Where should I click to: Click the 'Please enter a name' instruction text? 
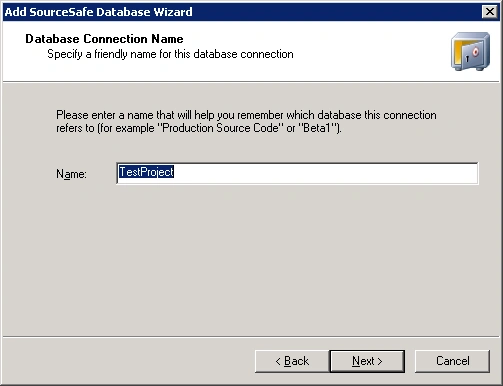pyautogui.click(x=246, y=121)
